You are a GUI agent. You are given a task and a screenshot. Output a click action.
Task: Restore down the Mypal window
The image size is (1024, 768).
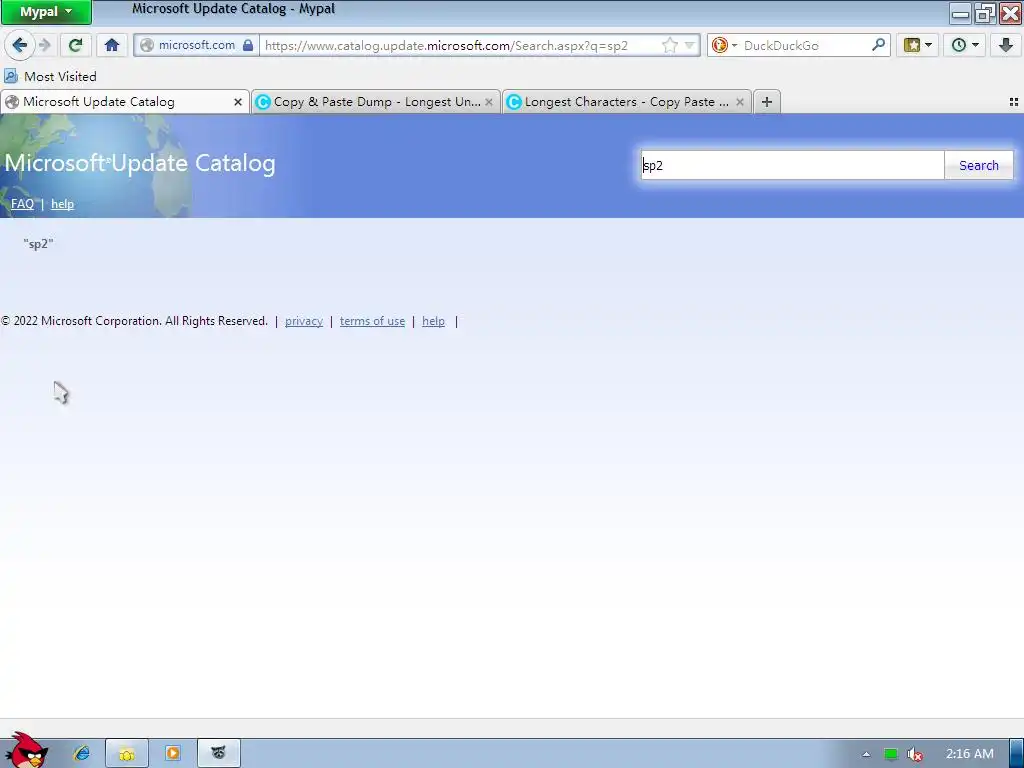pyautogui.click(x=985, y=12)
